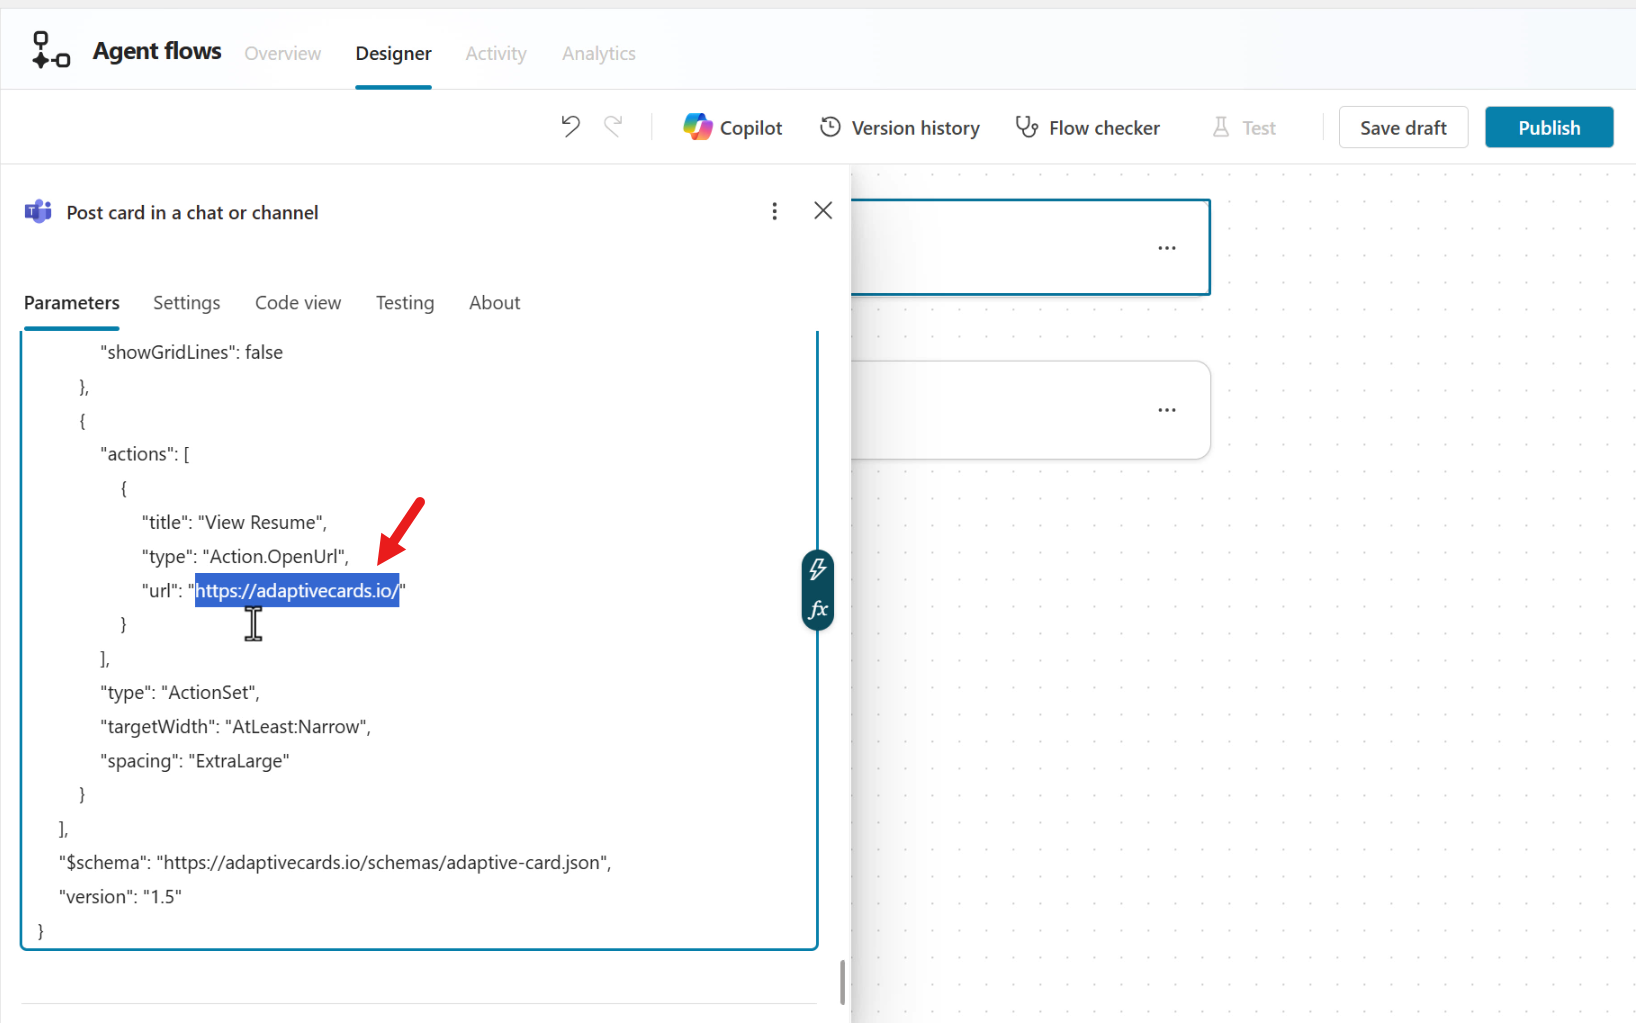Open the fx expression editor
Screen dimensions: 1636x1023
tap(817, 609)
